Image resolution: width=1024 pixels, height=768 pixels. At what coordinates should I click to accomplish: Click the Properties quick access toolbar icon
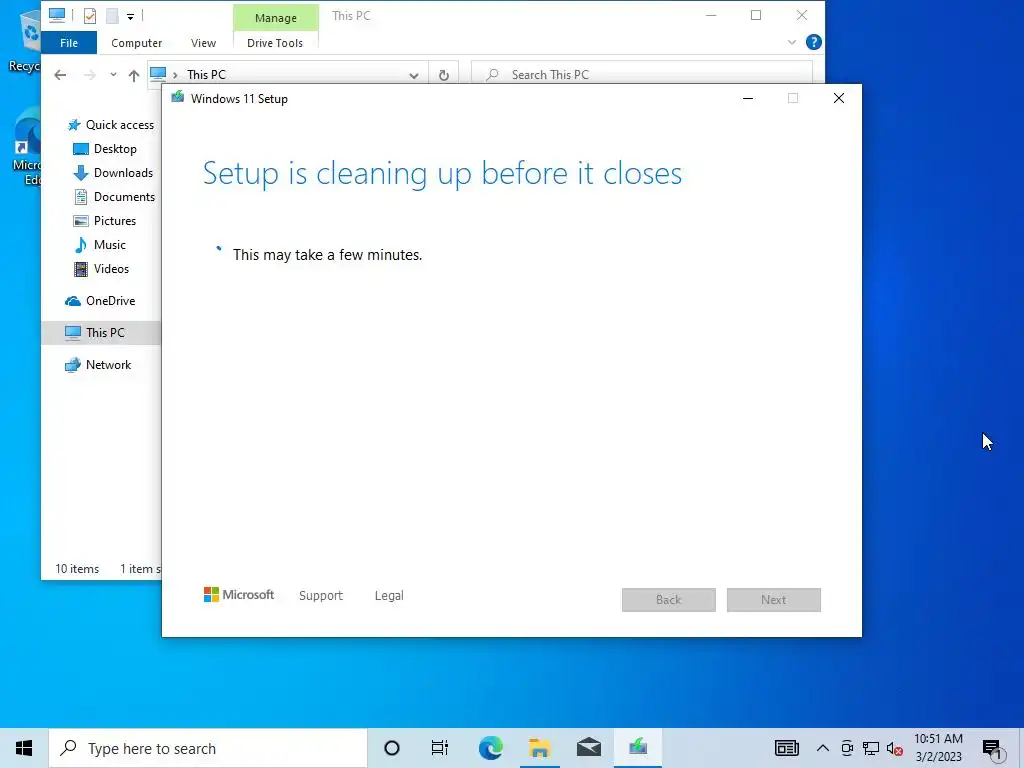click(90, 16)
